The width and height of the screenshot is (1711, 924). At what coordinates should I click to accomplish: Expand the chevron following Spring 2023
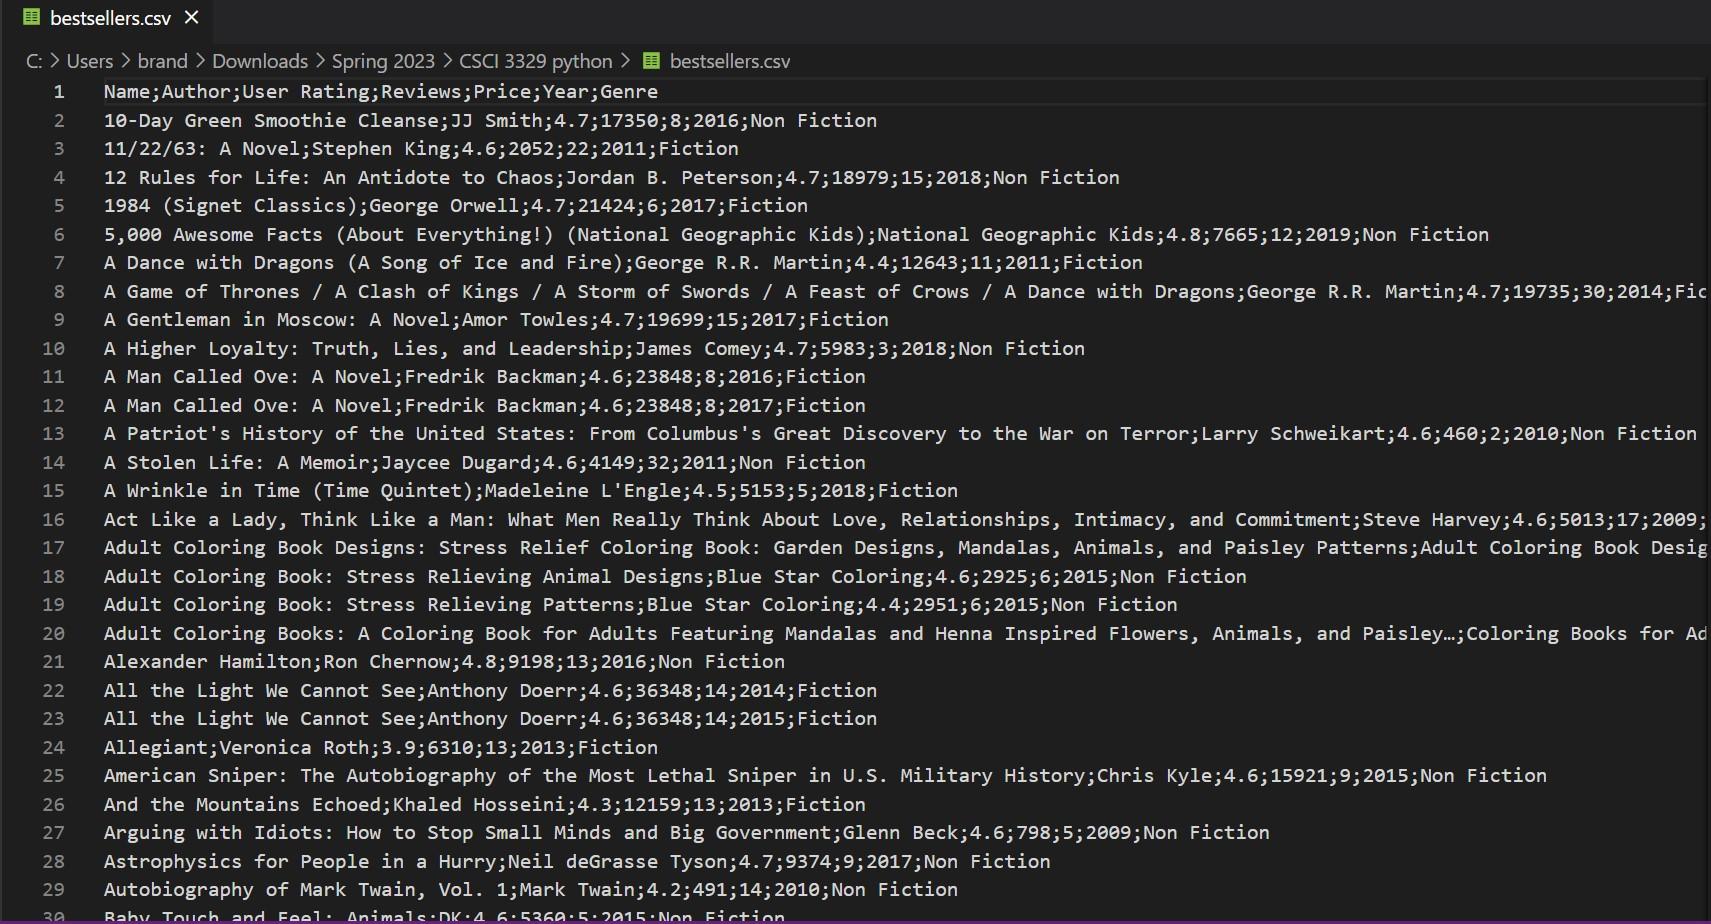pyautogui.click(x=446, y=61)
